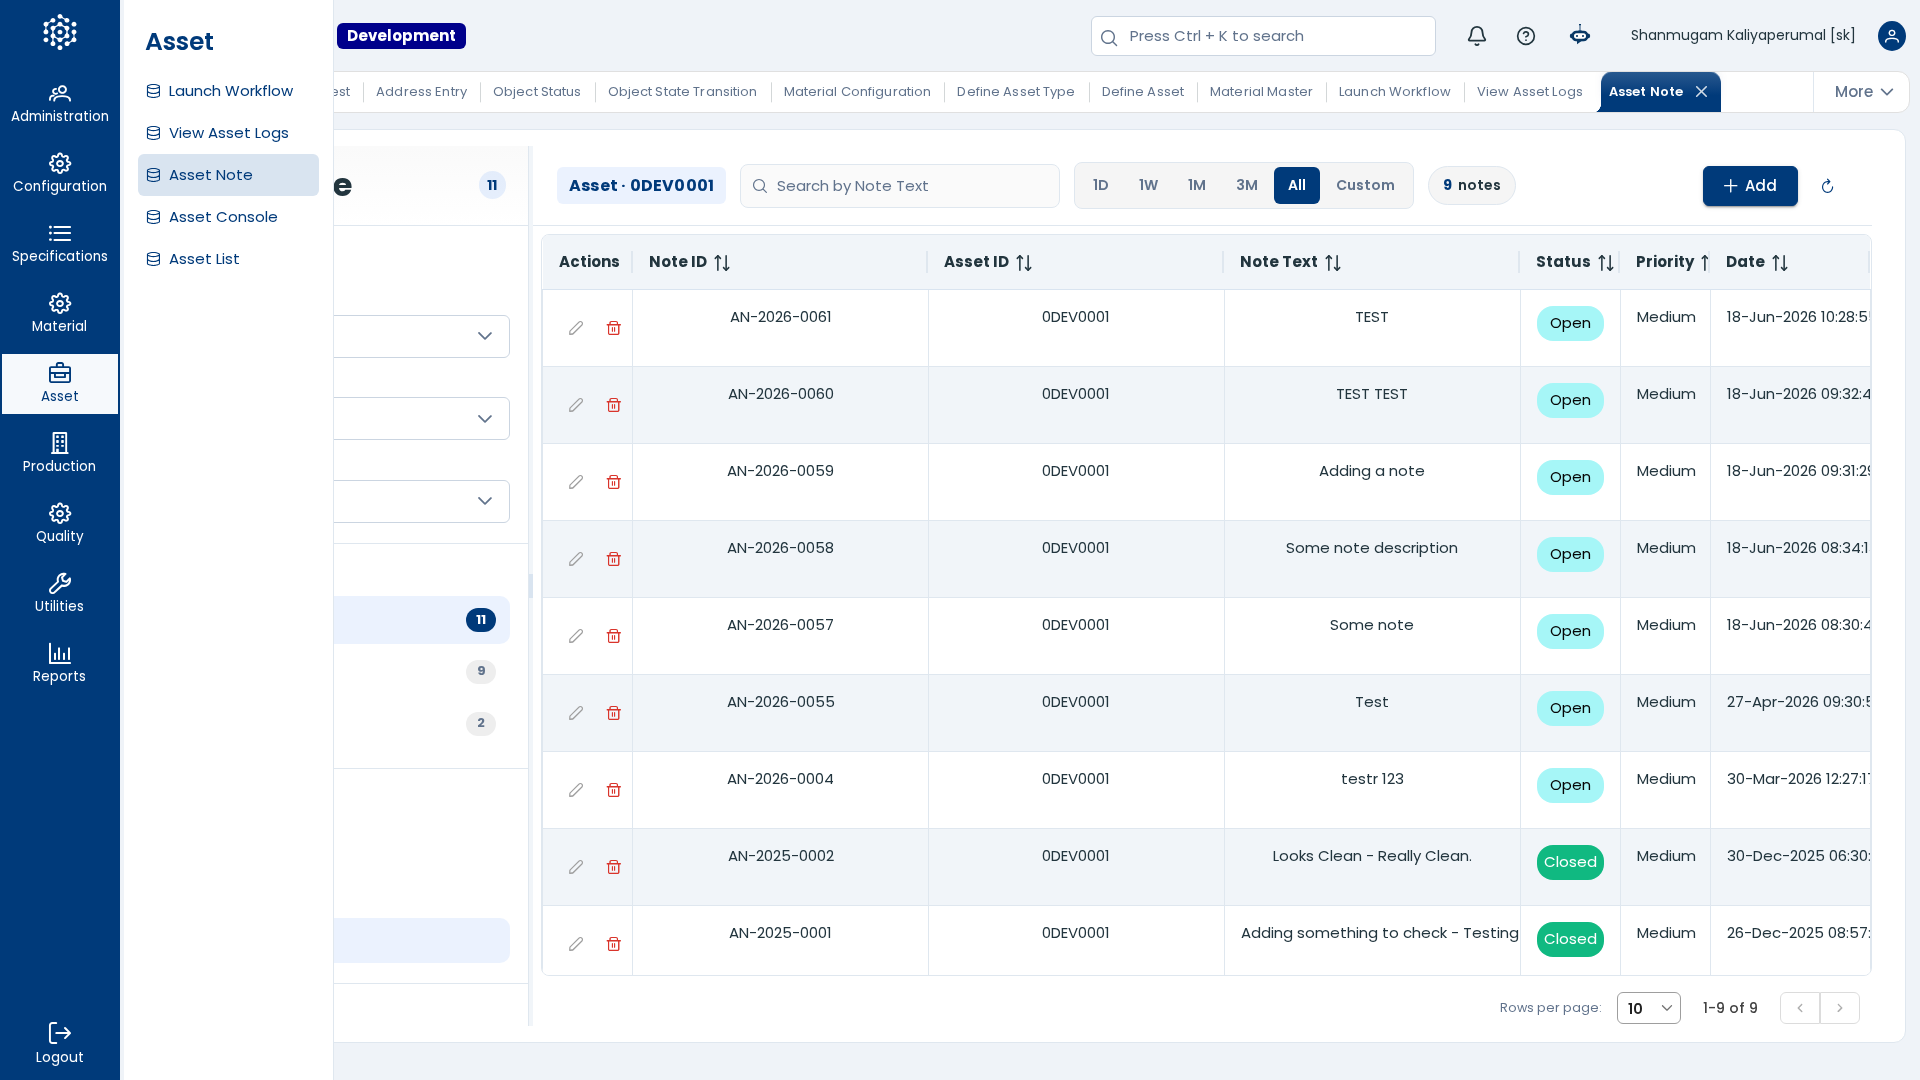Go to the previous page of notes
1920x1080 pixels.
[x=1800, y=1008]
